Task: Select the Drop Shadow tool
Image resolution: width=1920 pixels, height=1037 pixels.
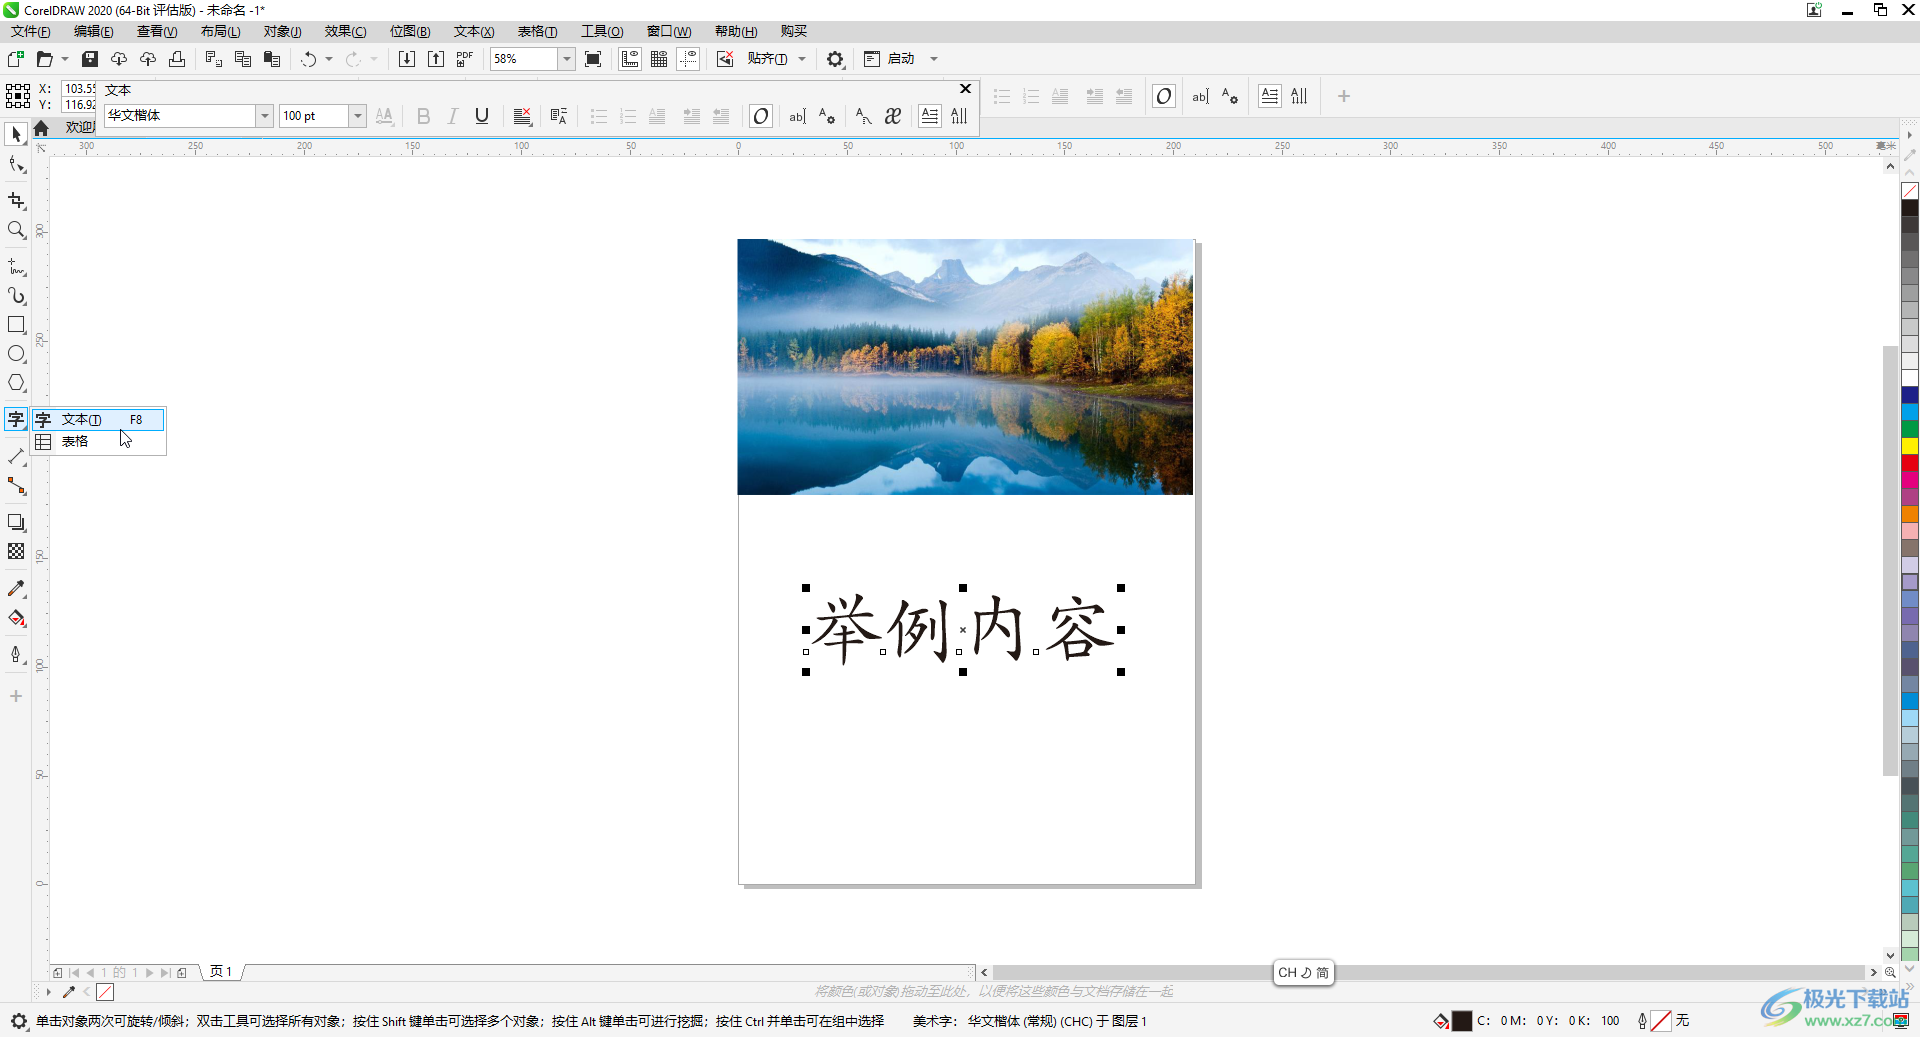Action: coord(16,522)
